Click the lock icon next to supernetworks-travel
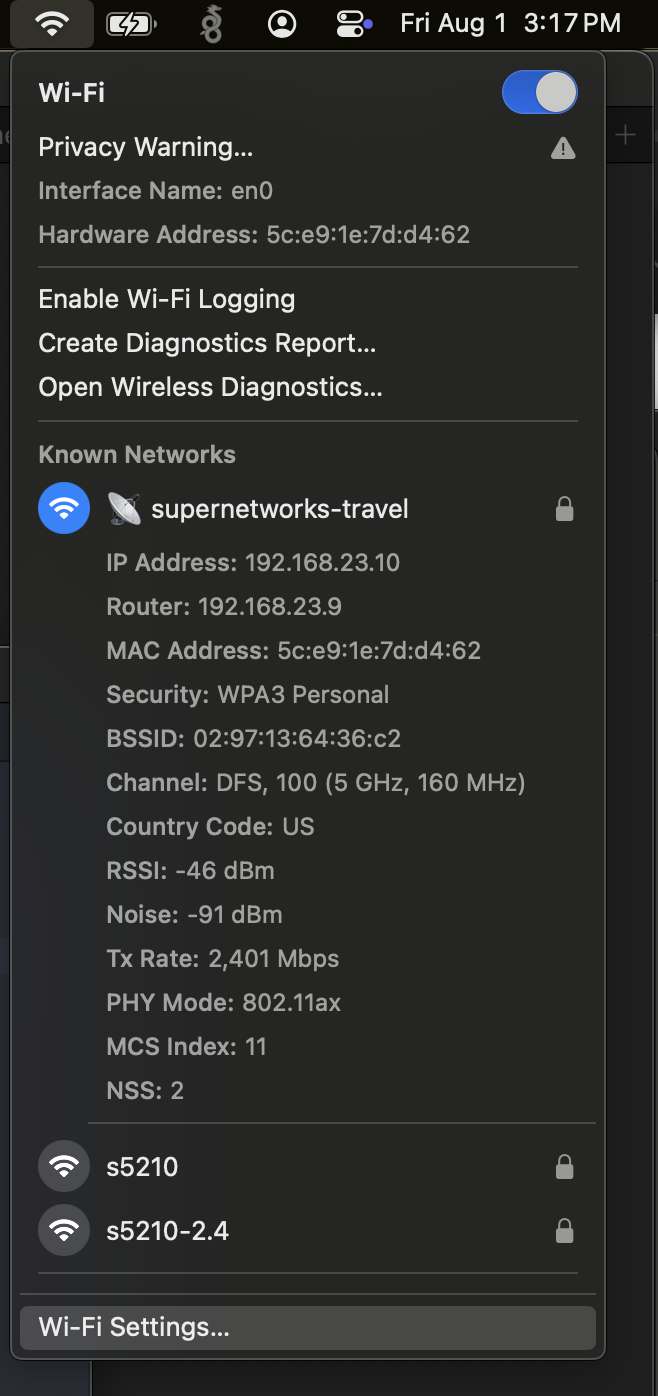 (565, 508)
